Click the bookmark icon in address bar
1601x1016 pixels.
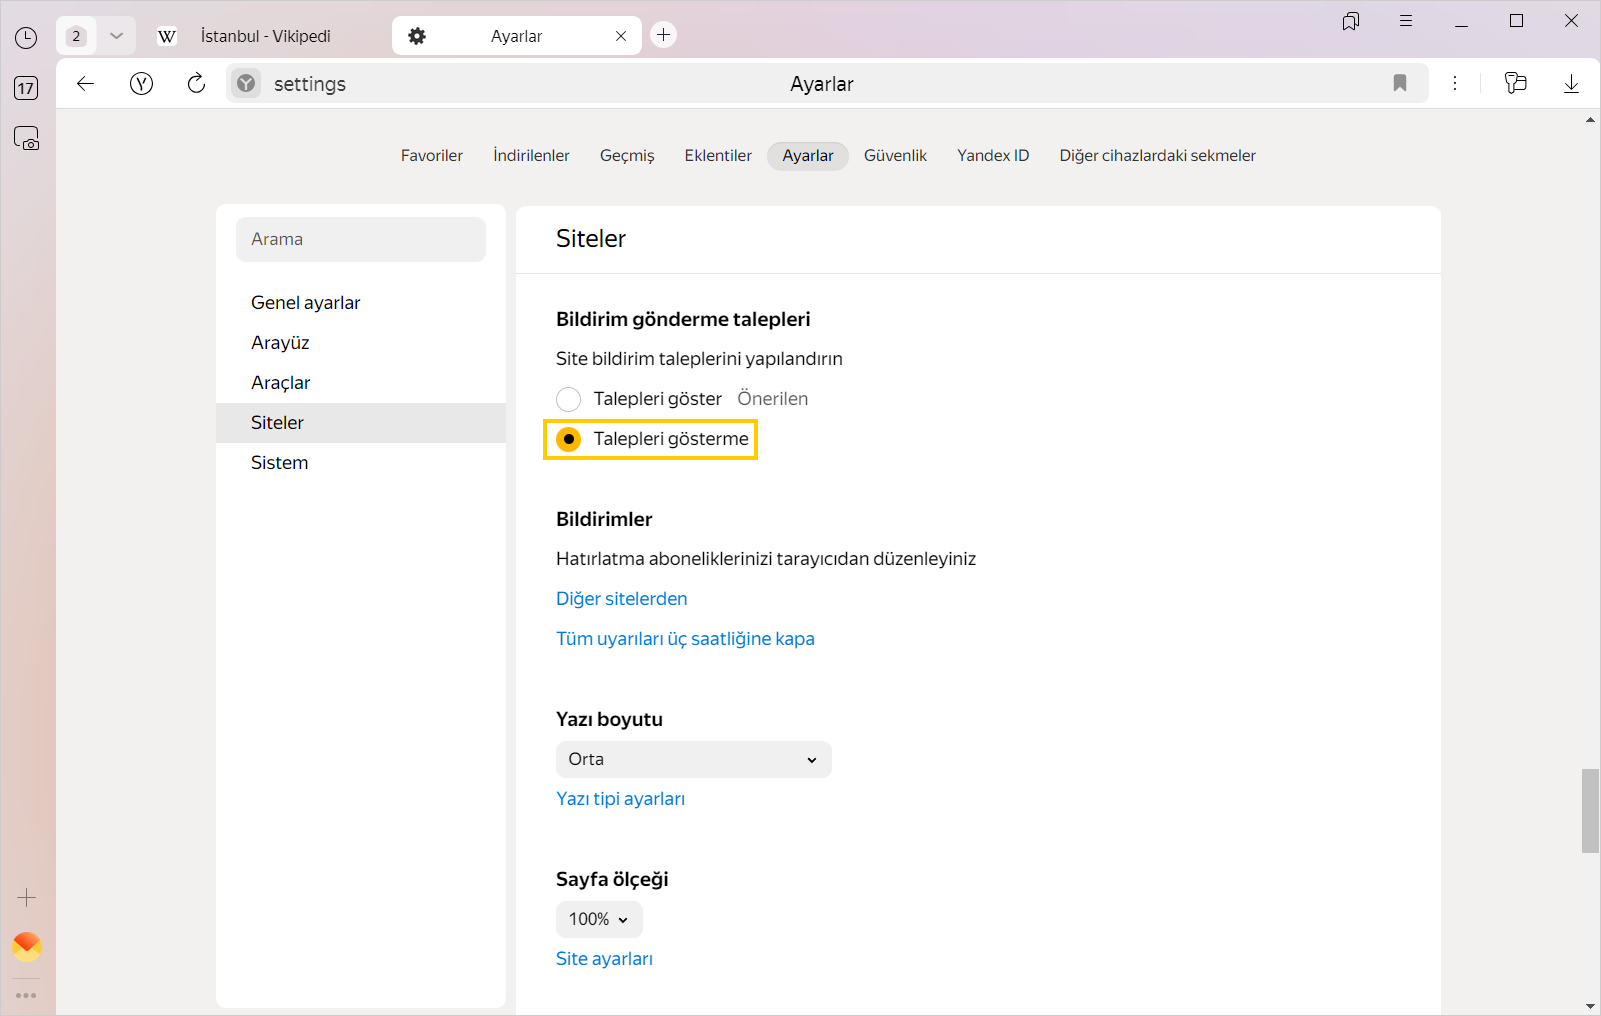point(1399,84)
